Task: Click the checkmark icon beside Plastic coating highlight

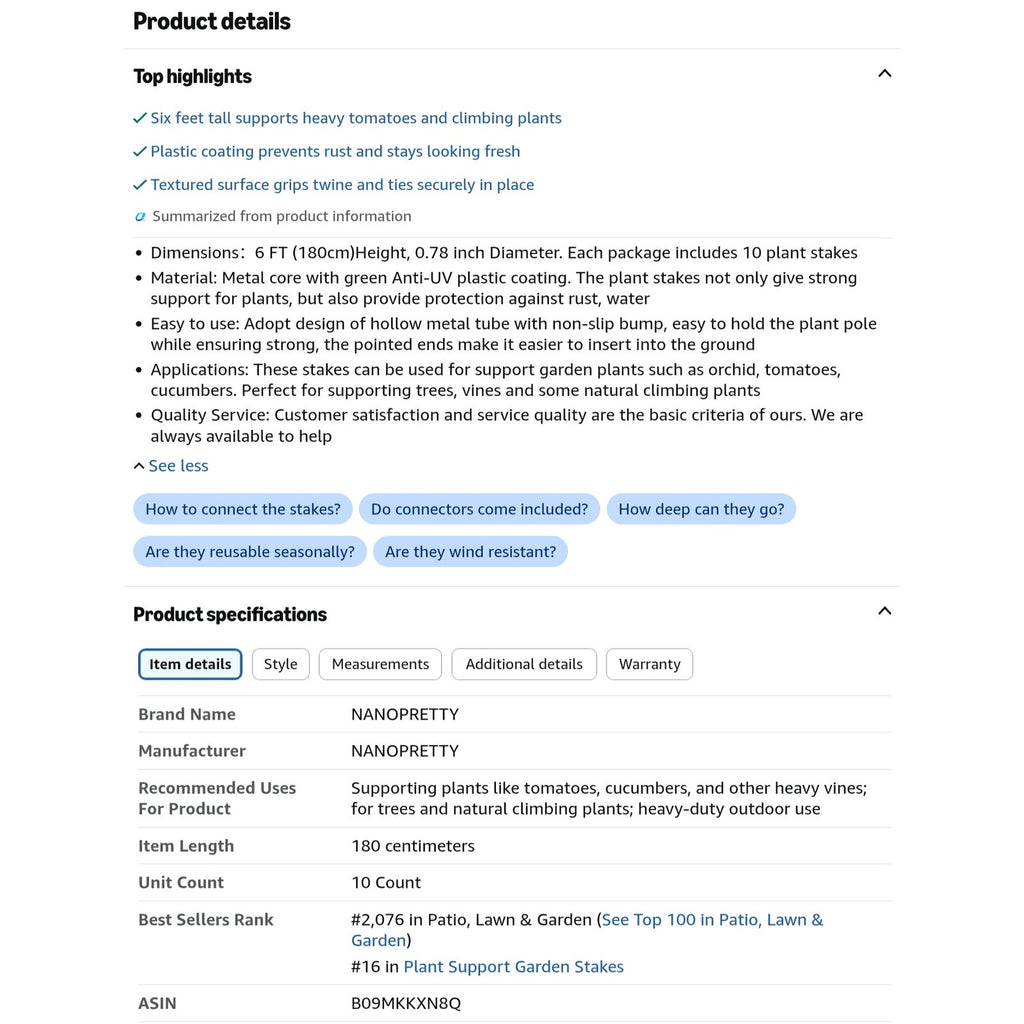Action: [x=140, y=152]
